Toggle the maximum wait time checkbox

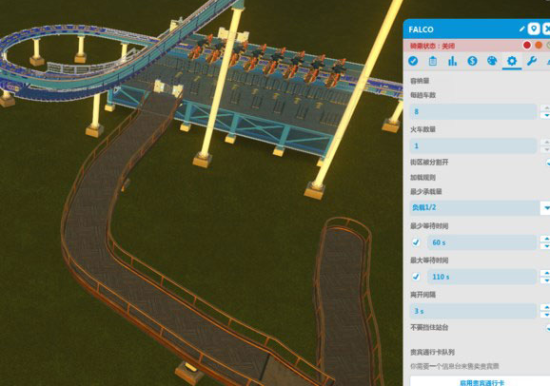point(416,277)
